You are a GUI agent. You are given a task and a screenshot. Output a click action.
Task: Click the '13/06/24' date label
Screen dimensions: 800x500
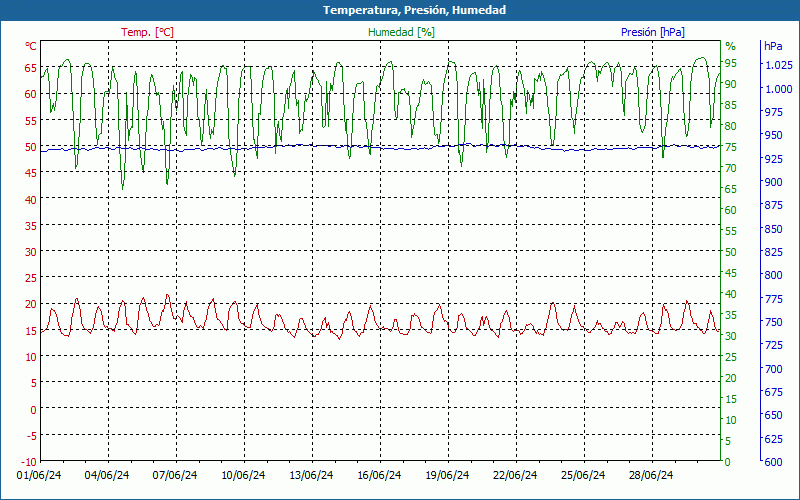pyautogui.click(x=311, y=476)
